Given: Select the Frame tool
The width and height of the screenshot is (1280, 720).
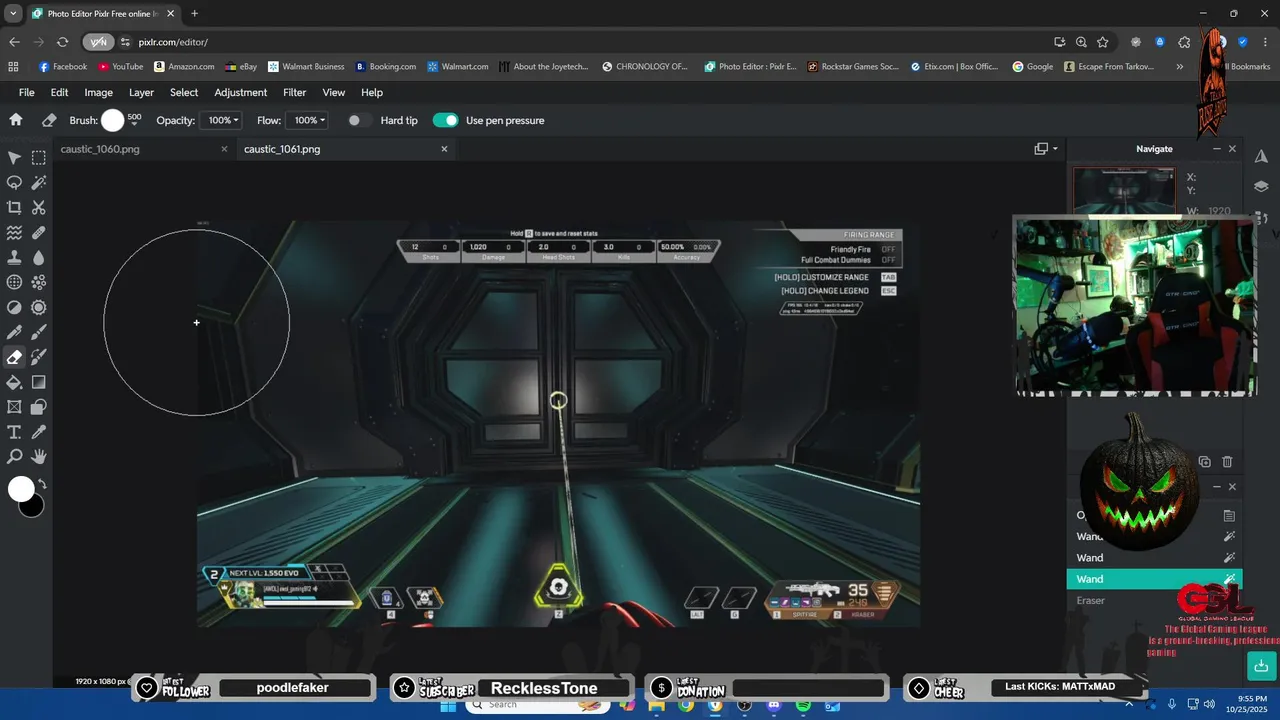Looking at the screenshot, I should (14, 407).
